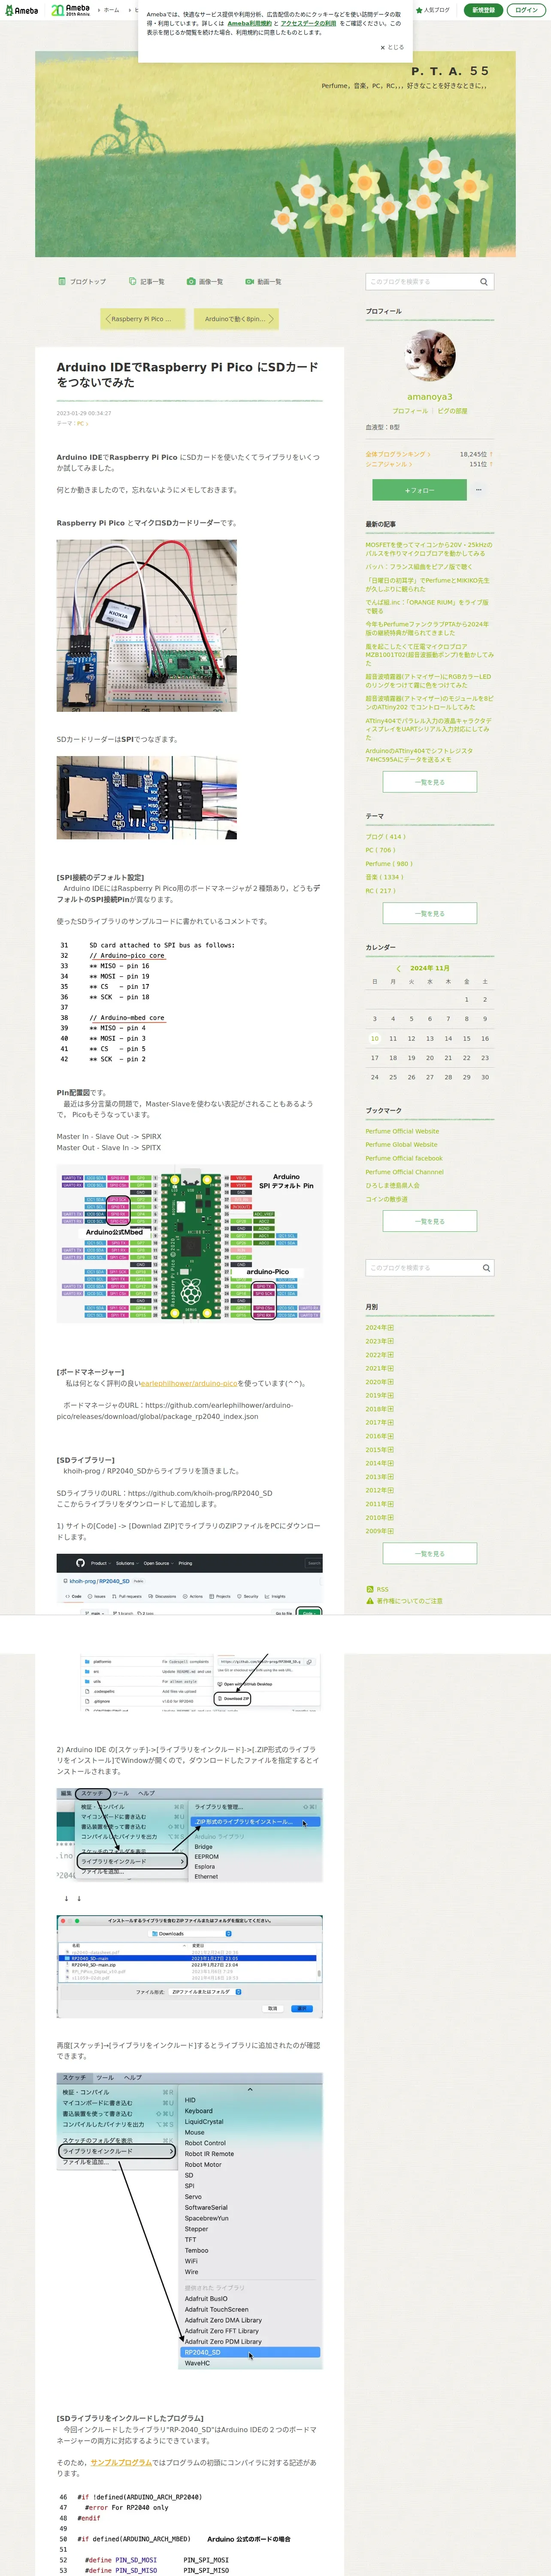Open the RC (217) theme link
Screen dimensions: 551x2576
point(381,891)
